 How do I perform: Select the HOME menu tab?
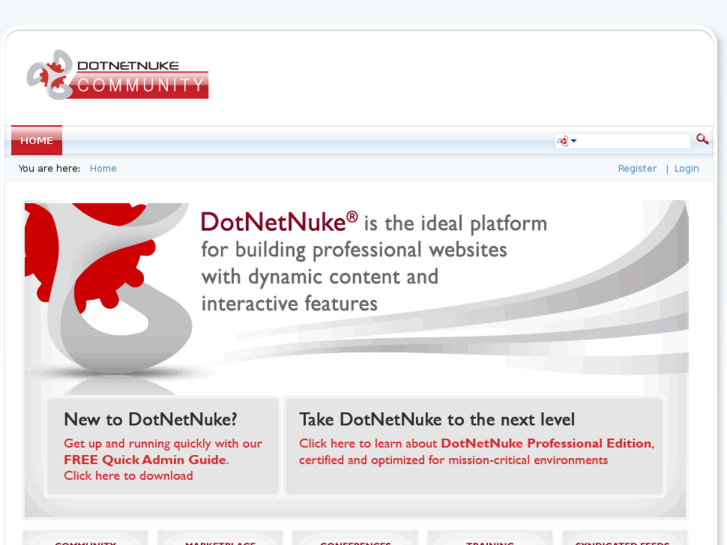point(37,140)
